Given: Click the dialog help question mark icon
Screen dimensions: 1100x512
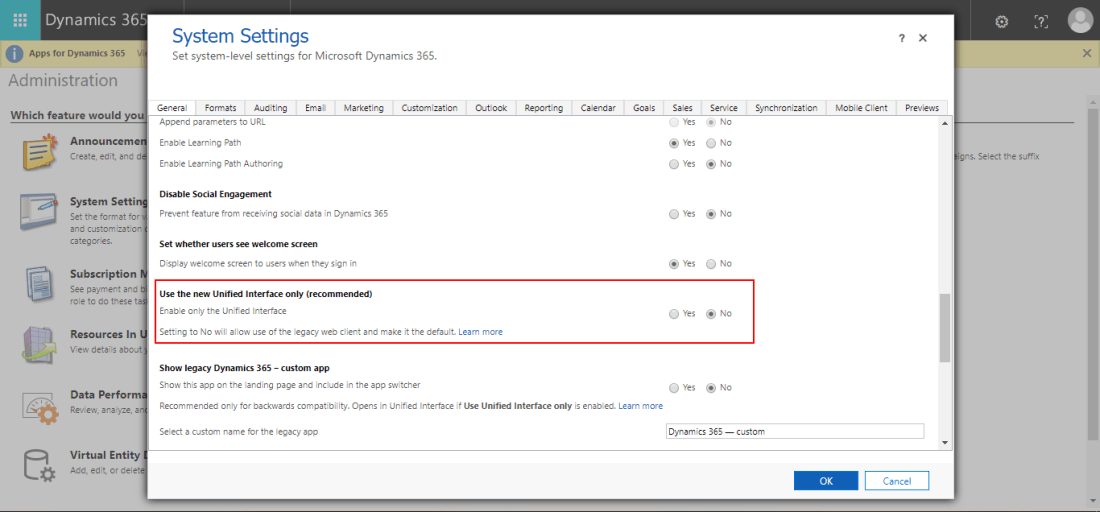Looking at the screenshot, I should click(901, 38).
